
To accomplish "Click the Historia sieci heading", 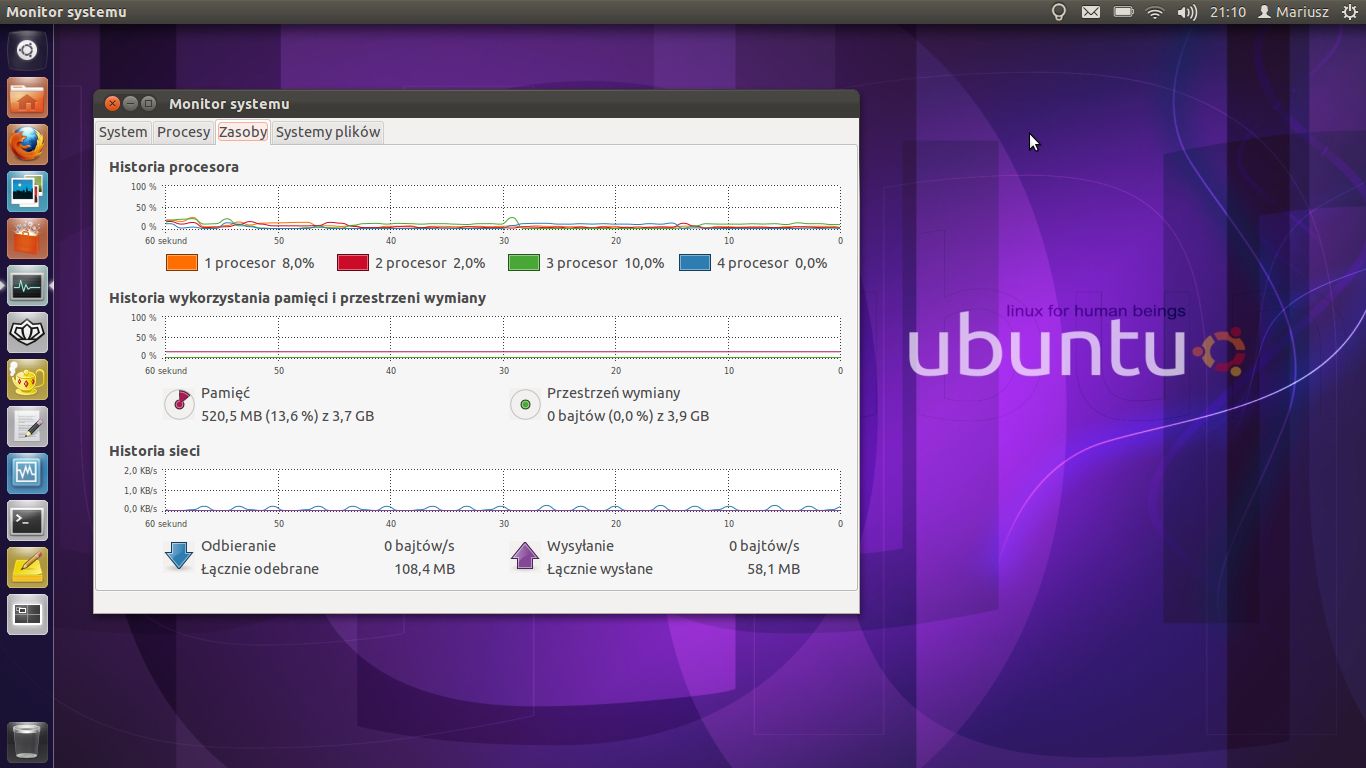I will click(155, 451).
